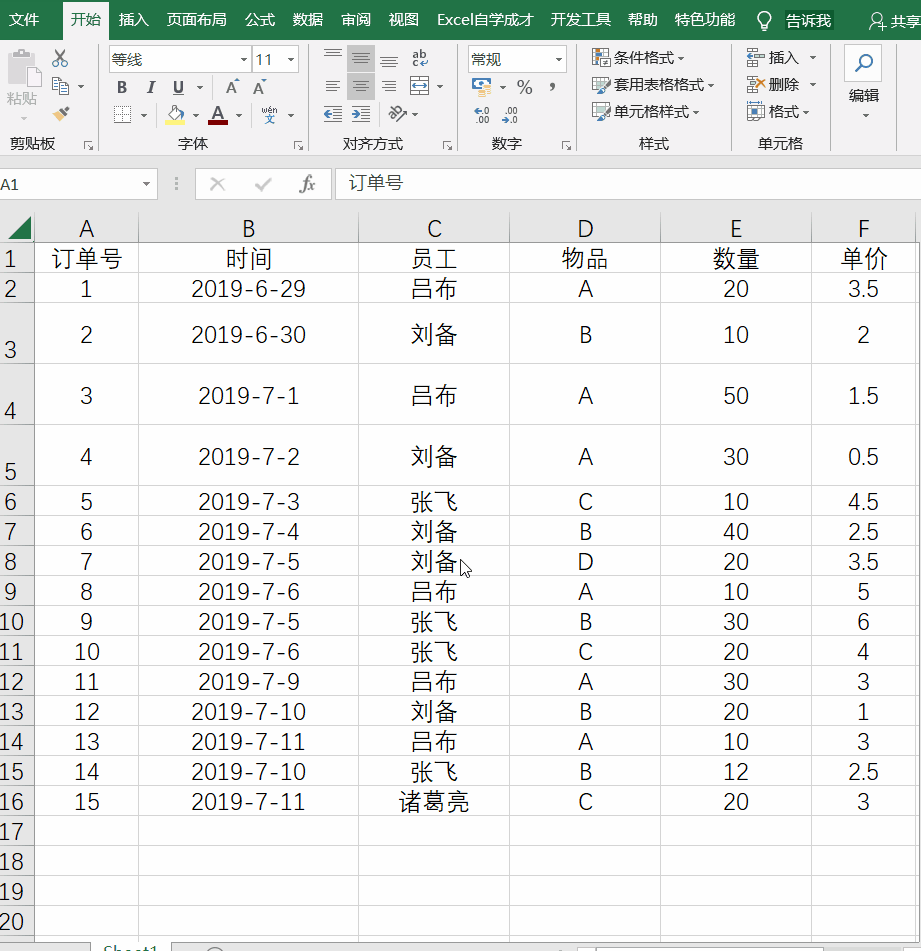921x951 pixels.
Task: Open number group dialog launcher
Action: coord(566,145)
